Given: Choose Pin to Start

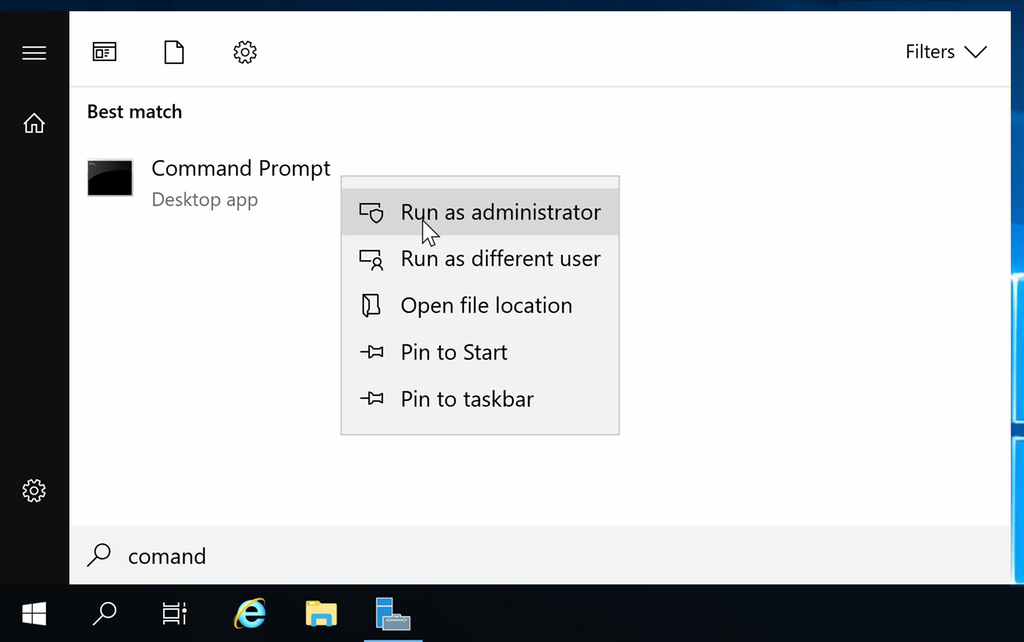Looking at the screenshot, I should (480, 352).
